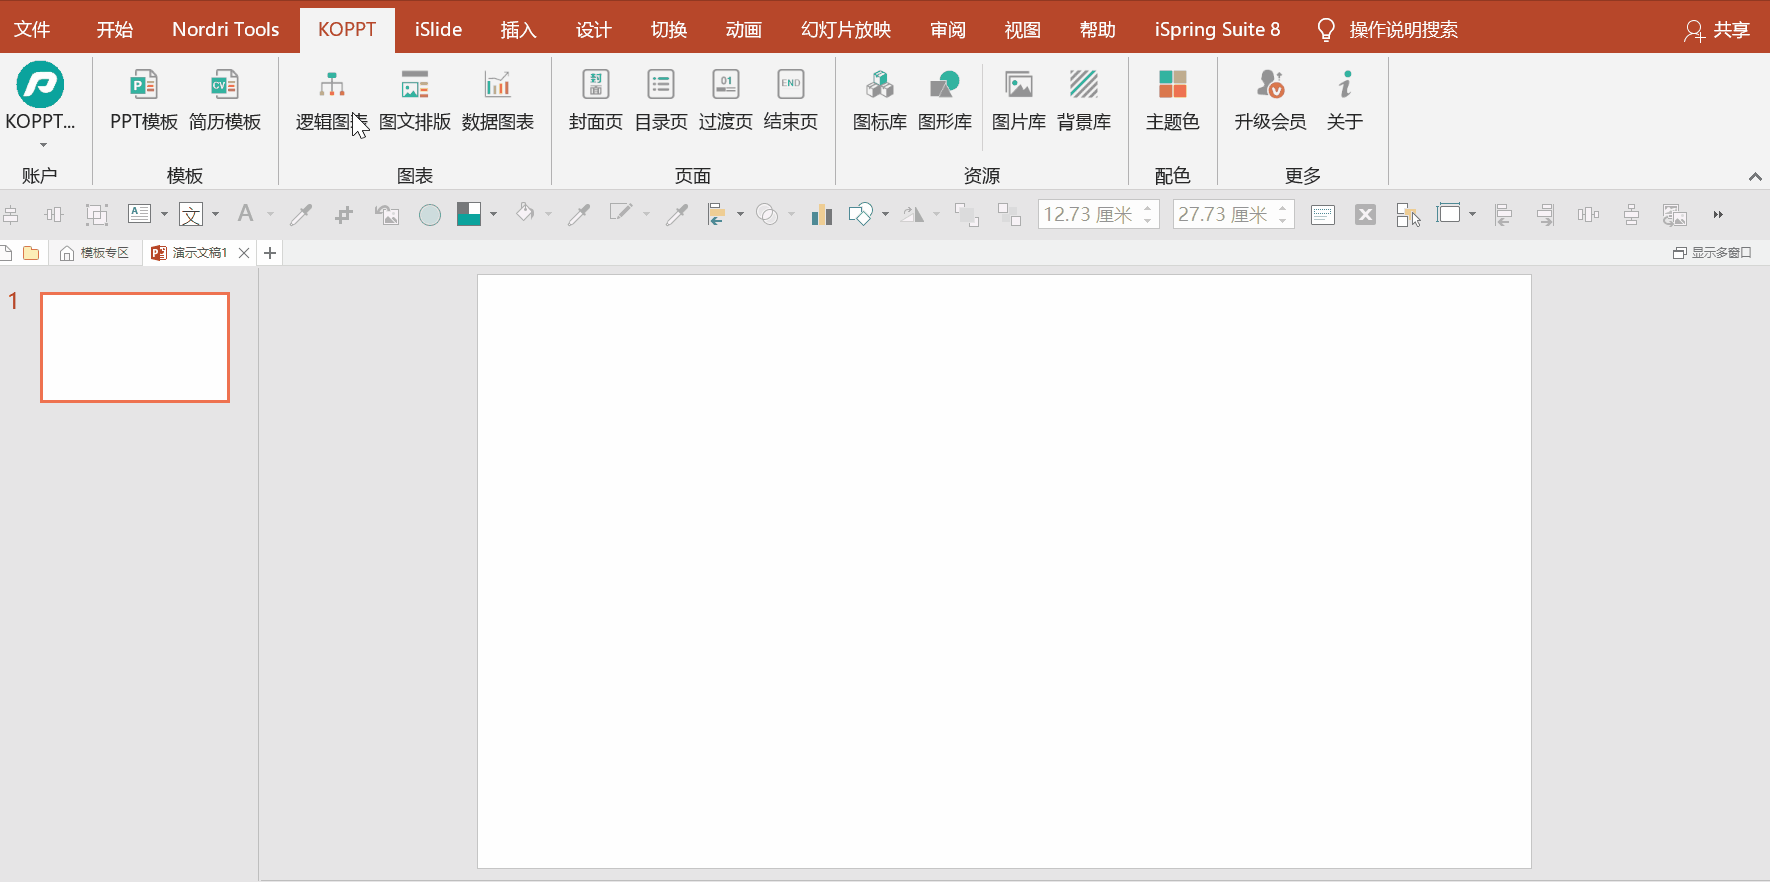The image size is (1770, 882).
Task: Open the 图片库 picture library
Action: pyautogui.click(x=1018, y=100)
